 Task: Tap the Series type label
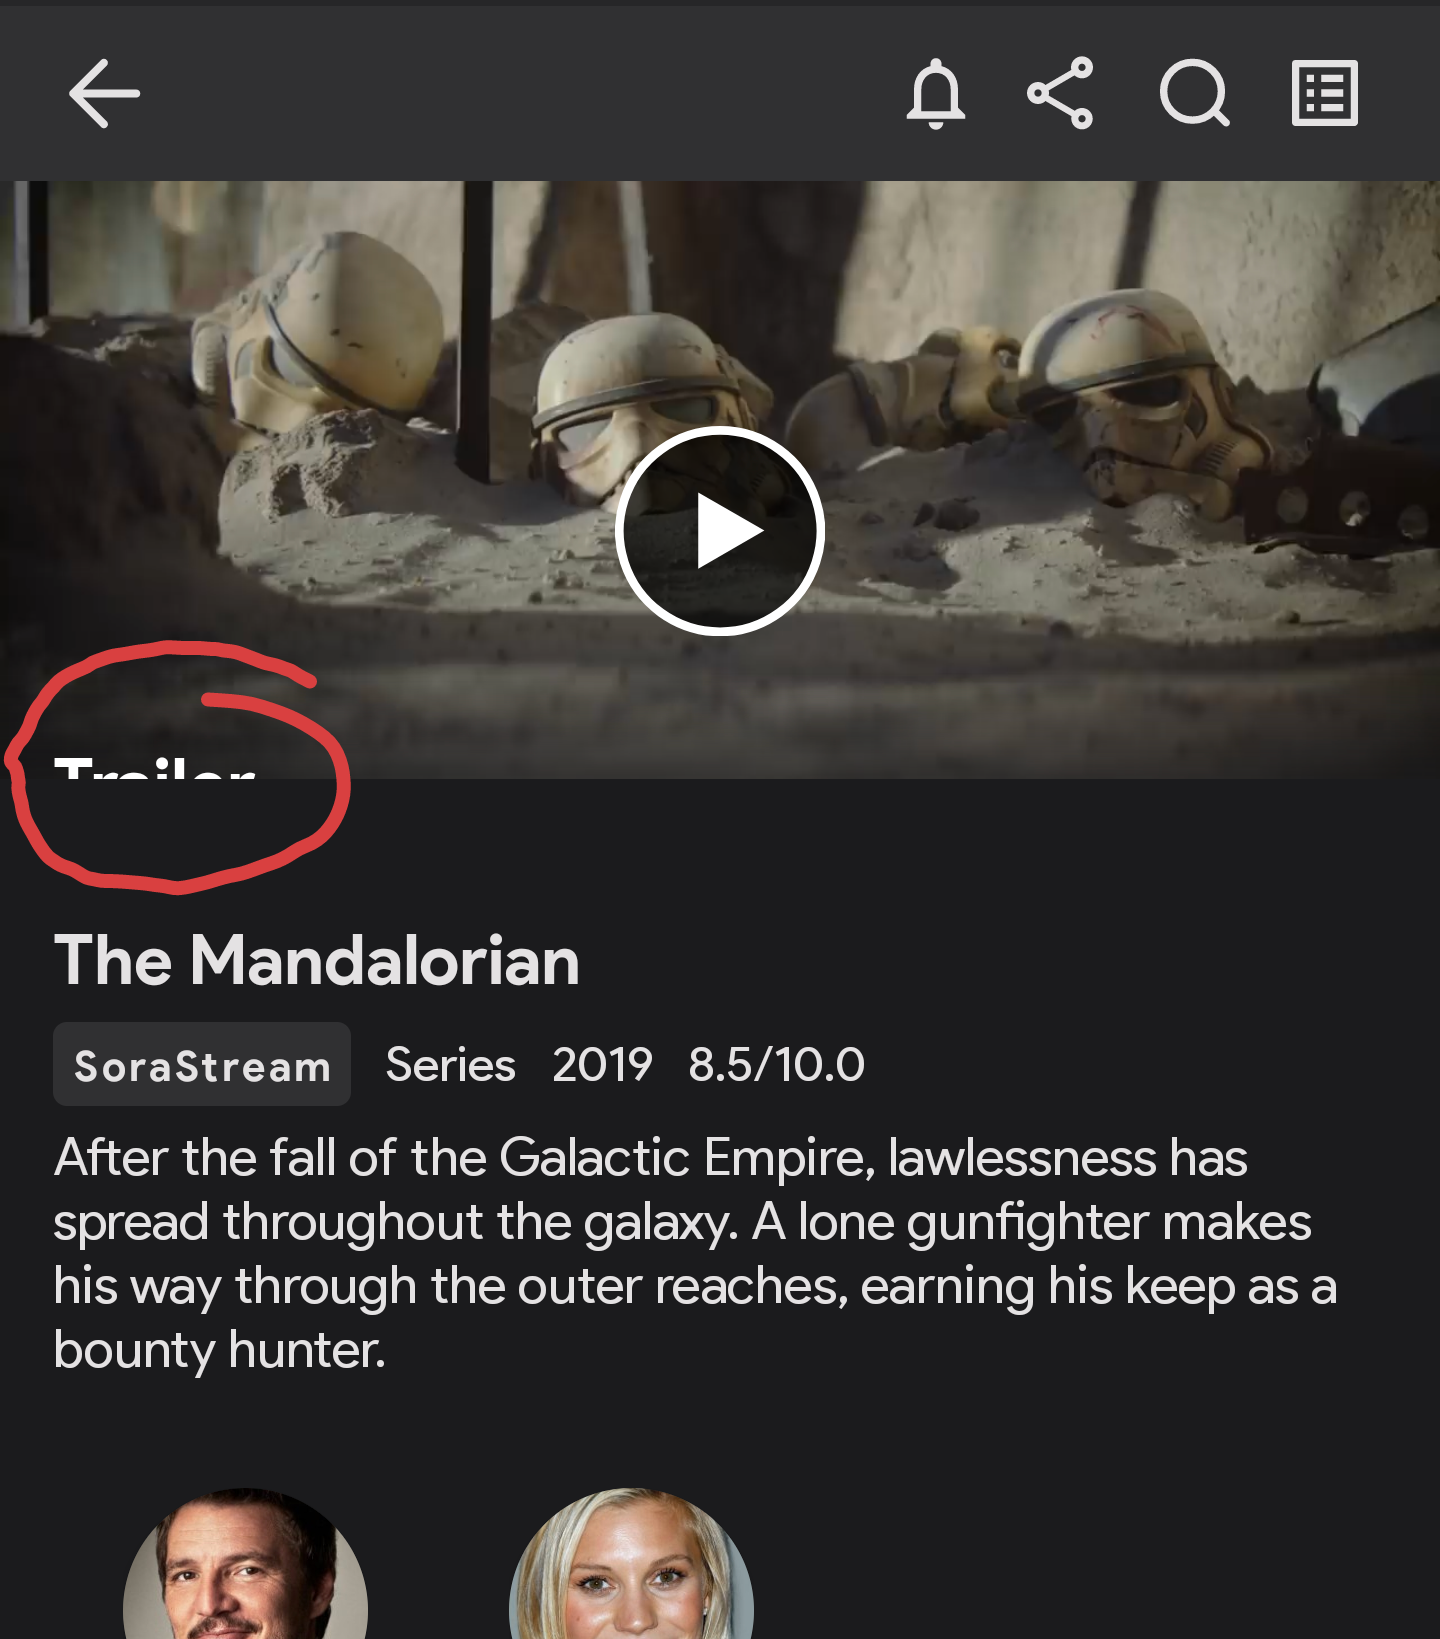pos(451,1065)
